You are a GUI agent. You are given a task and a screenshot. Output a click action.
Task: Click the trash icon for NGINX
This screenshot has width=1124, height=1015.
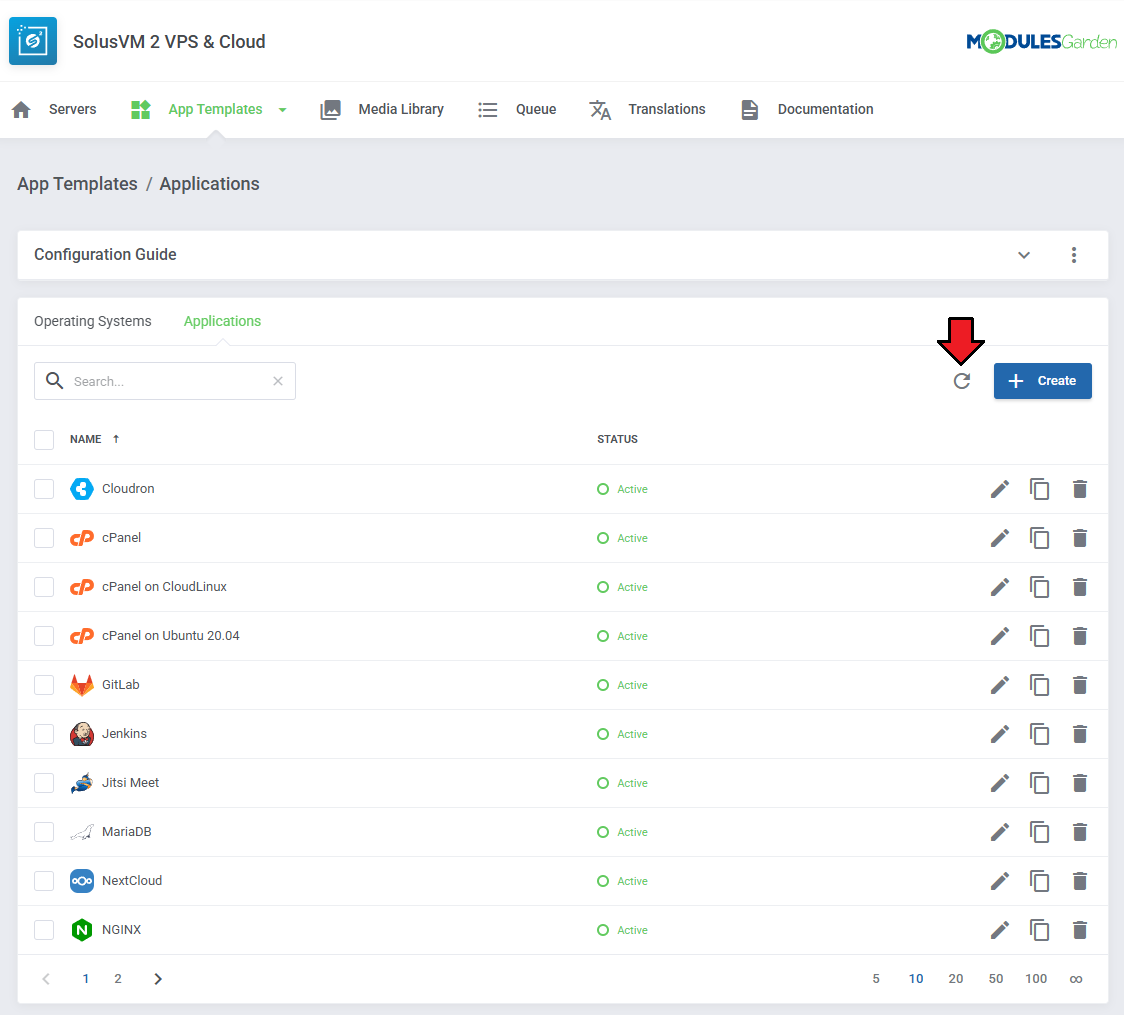point(1079,930)
